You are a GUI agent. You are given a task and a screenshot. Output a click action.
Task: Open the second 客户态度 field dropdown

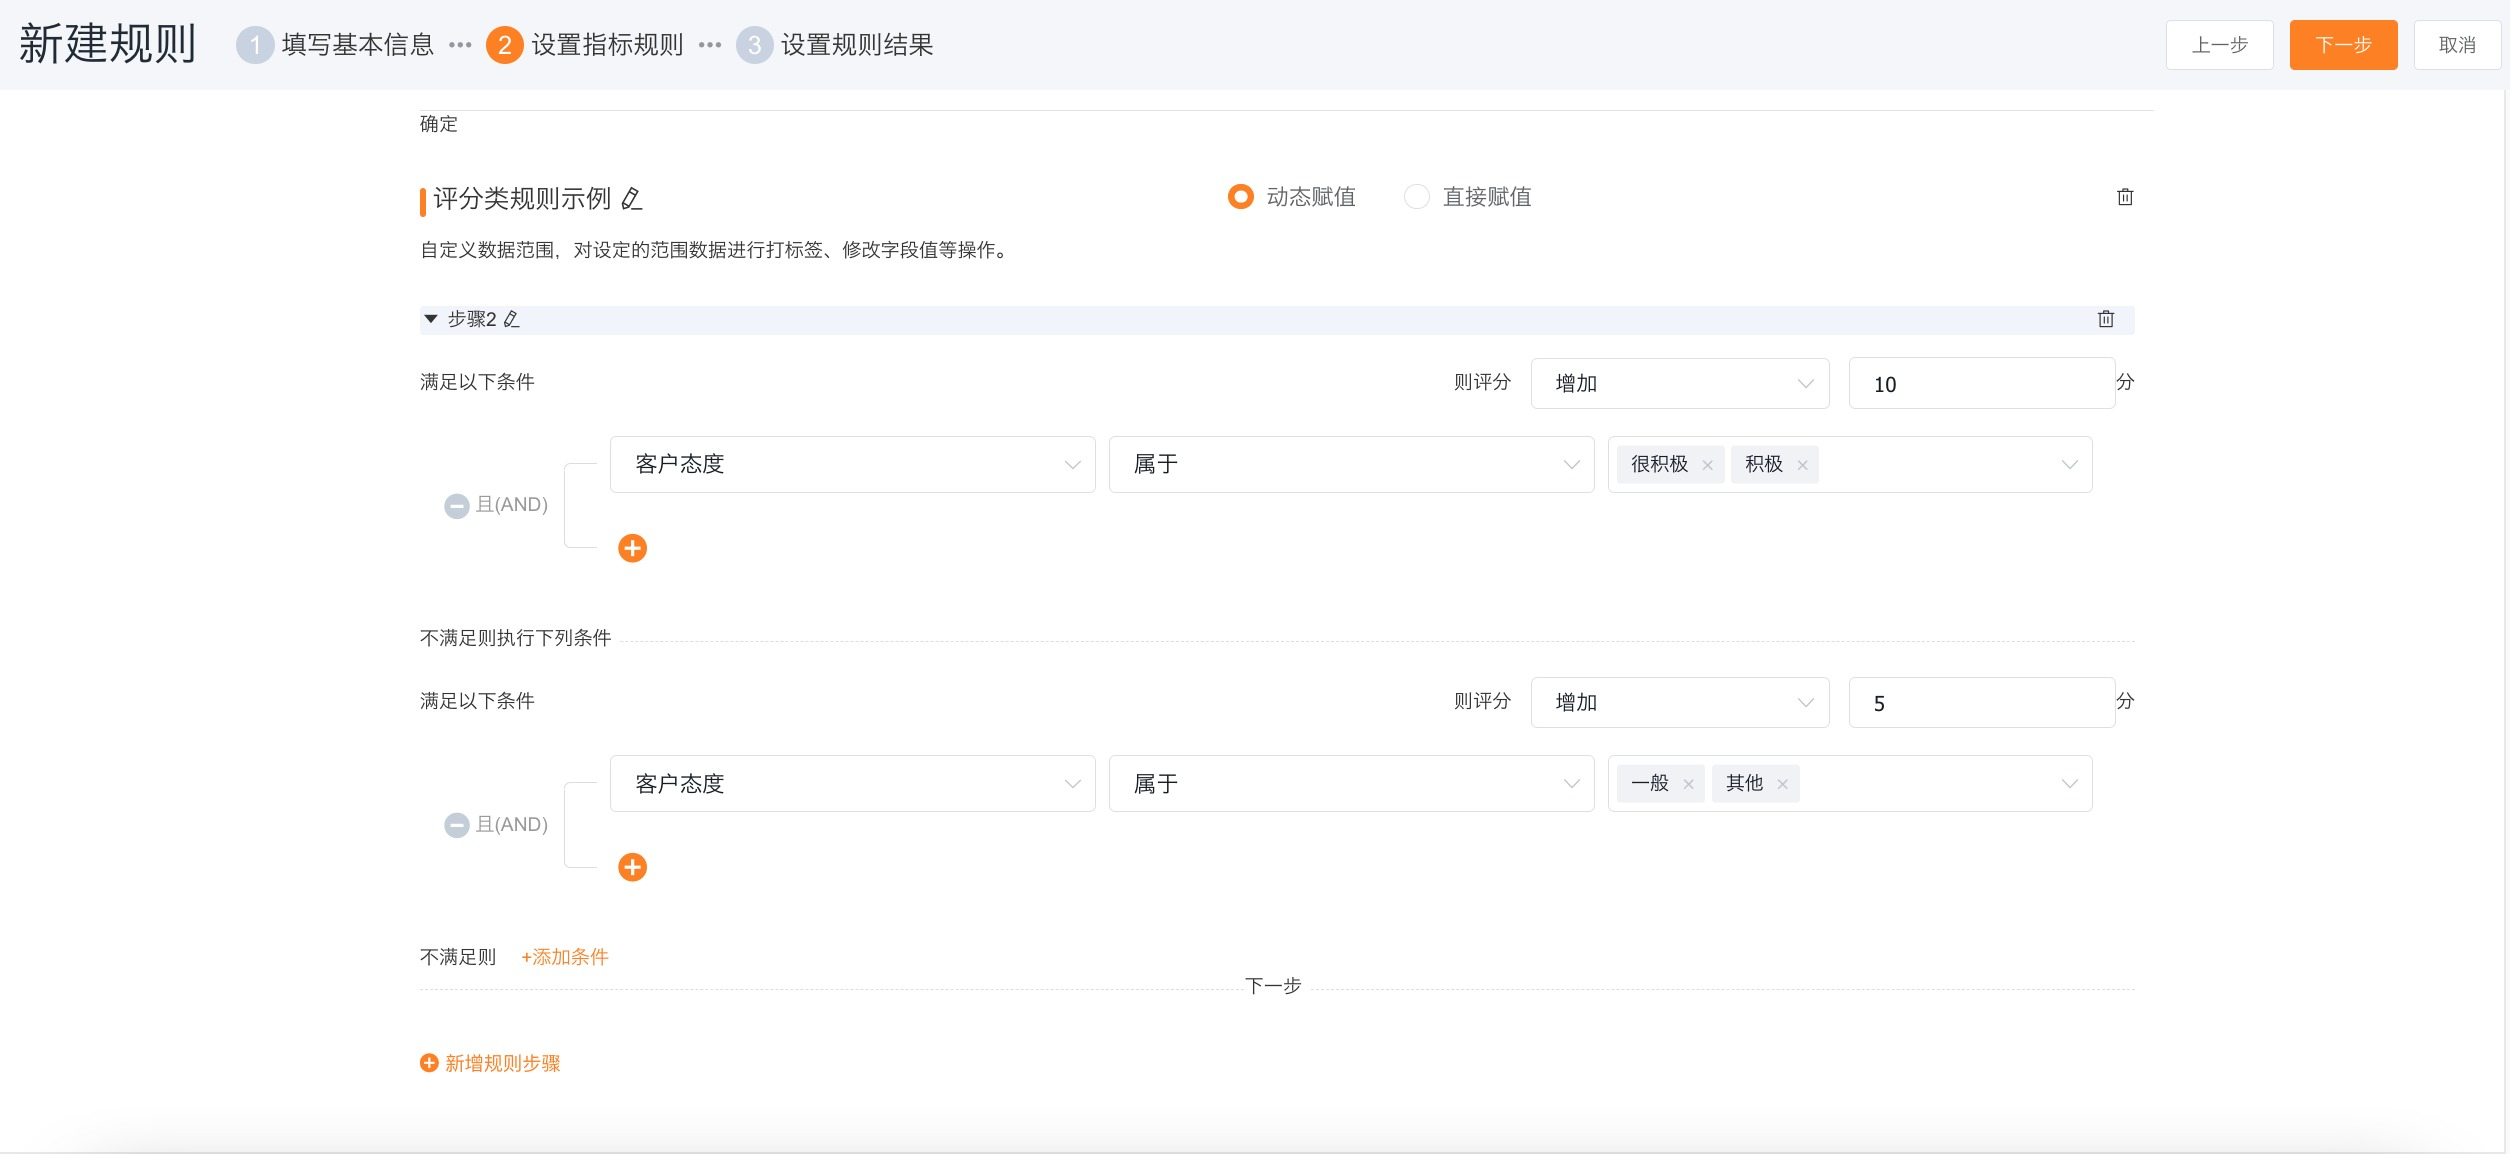852,783
